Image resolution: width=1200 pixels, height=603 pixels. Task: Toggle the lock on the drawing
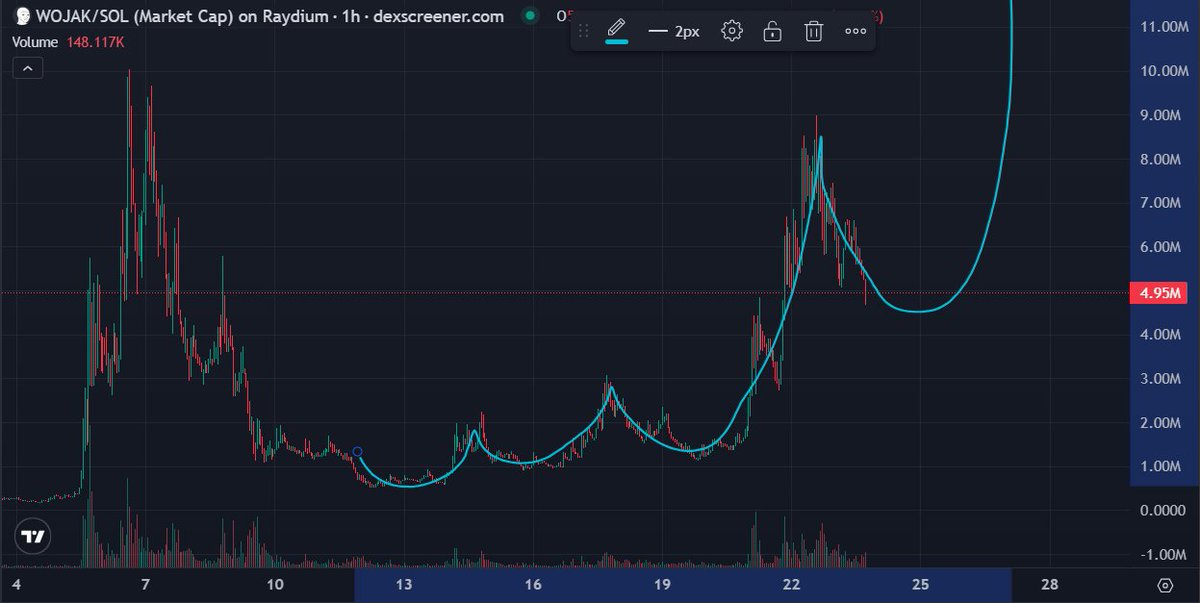(x=772, y=31)
